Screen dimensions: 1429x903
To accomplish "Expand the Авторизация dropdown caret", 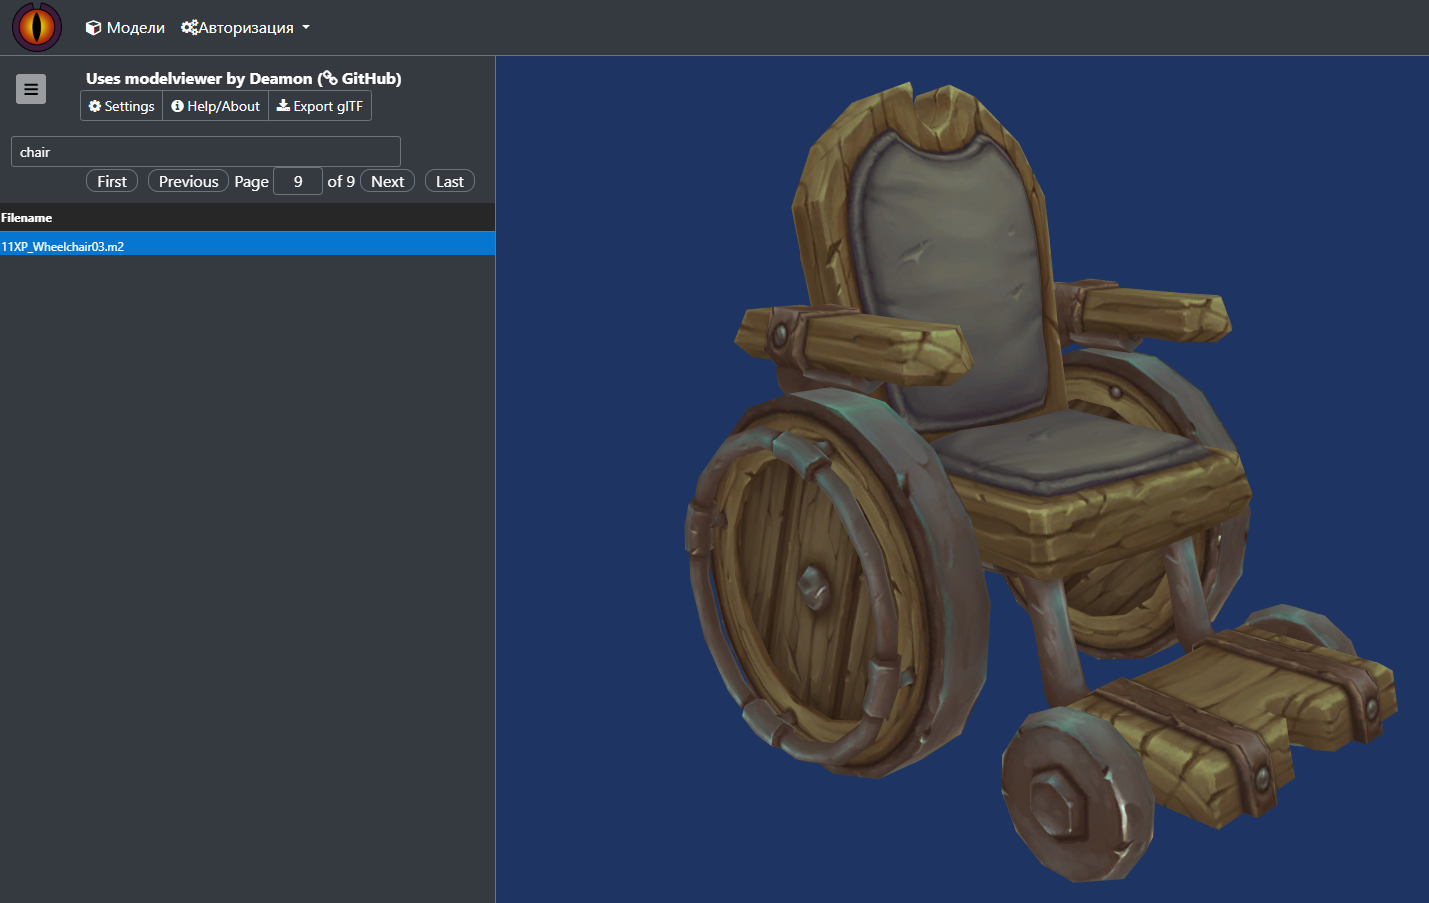I will 306,28.
